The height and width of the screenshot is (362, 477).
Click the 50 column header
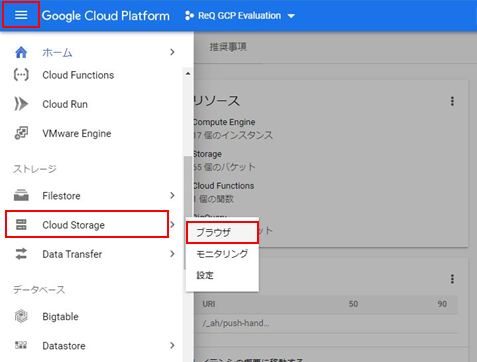(x=353, y=304)
